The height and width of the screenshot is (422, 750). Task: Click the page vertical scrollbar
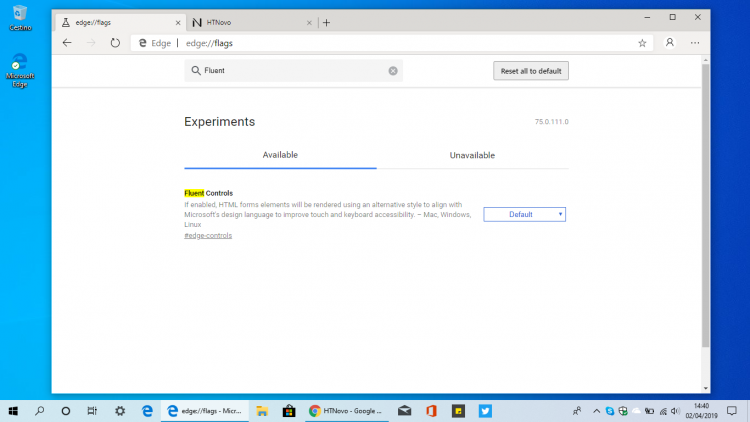coord(706,206)
